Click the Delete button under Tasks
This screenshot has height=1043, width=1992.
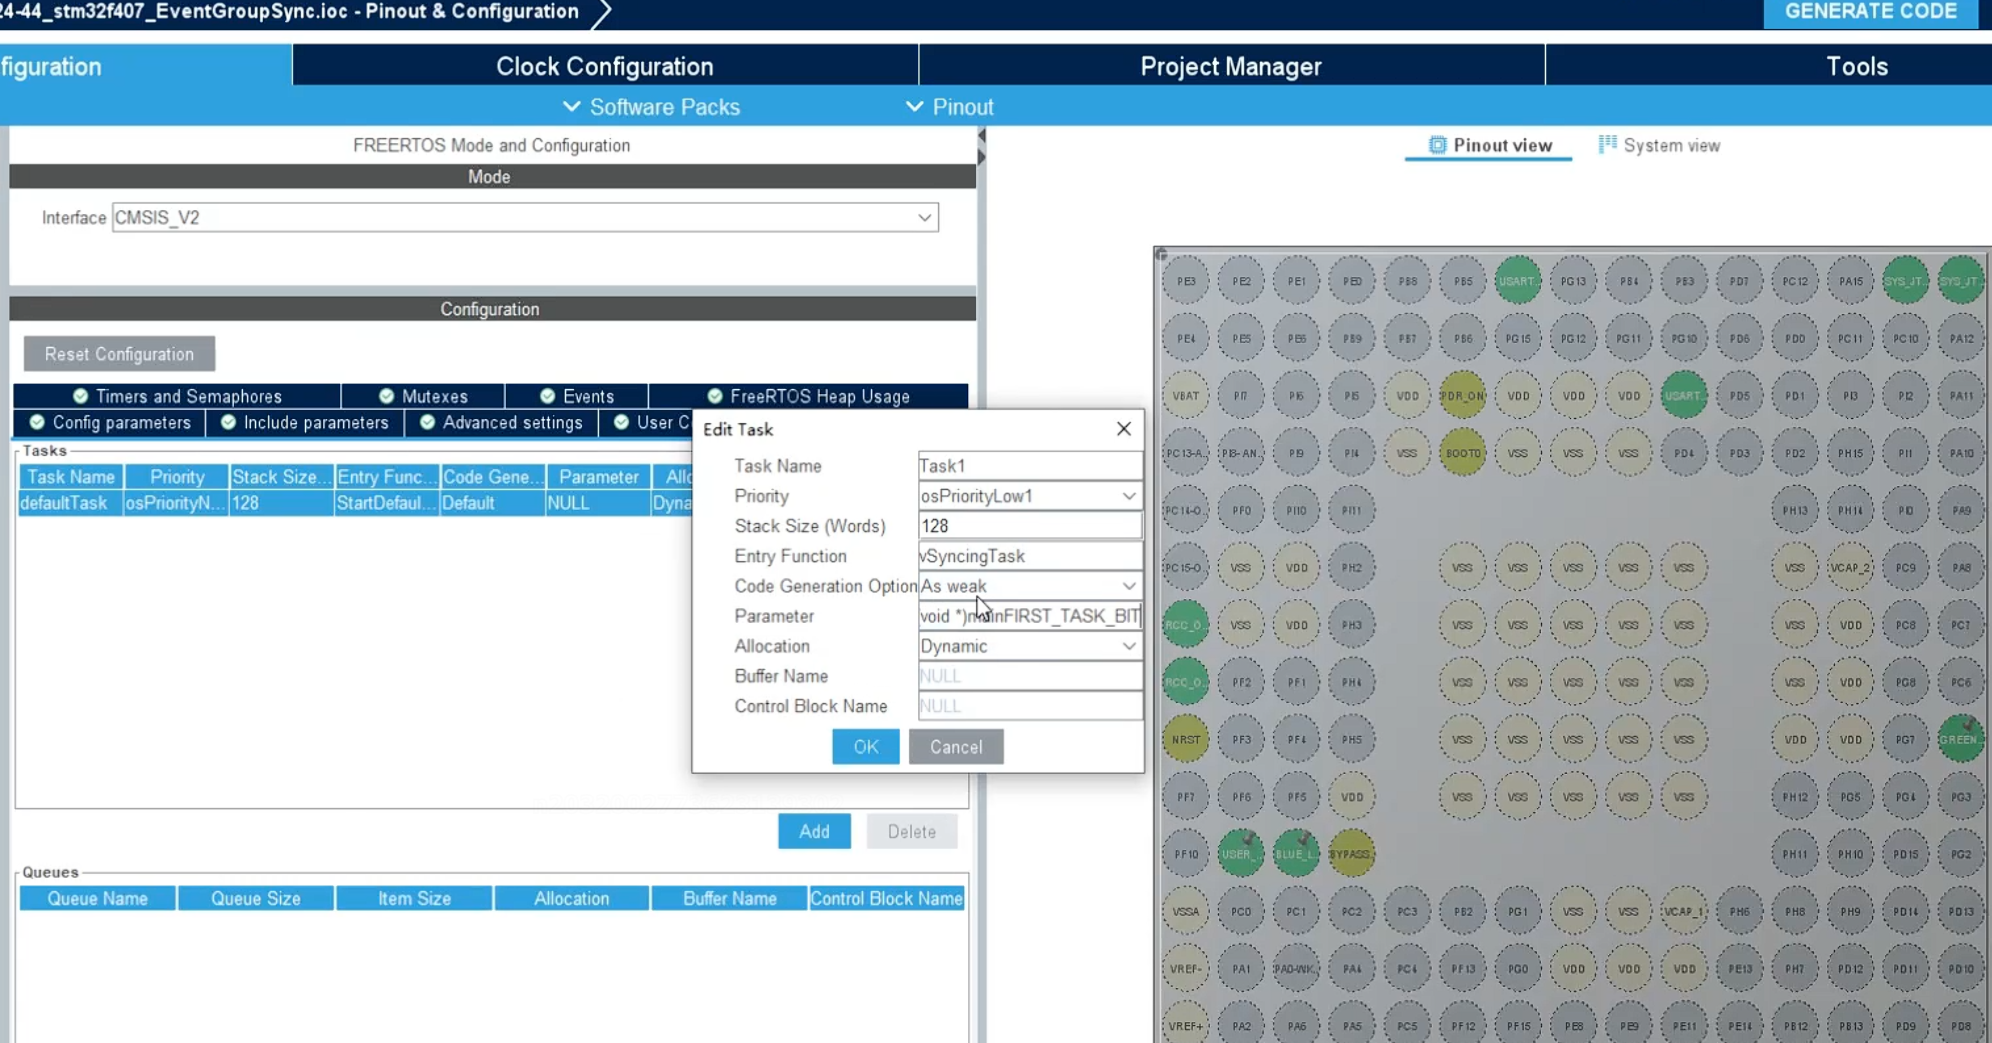[x=912, y=832]
